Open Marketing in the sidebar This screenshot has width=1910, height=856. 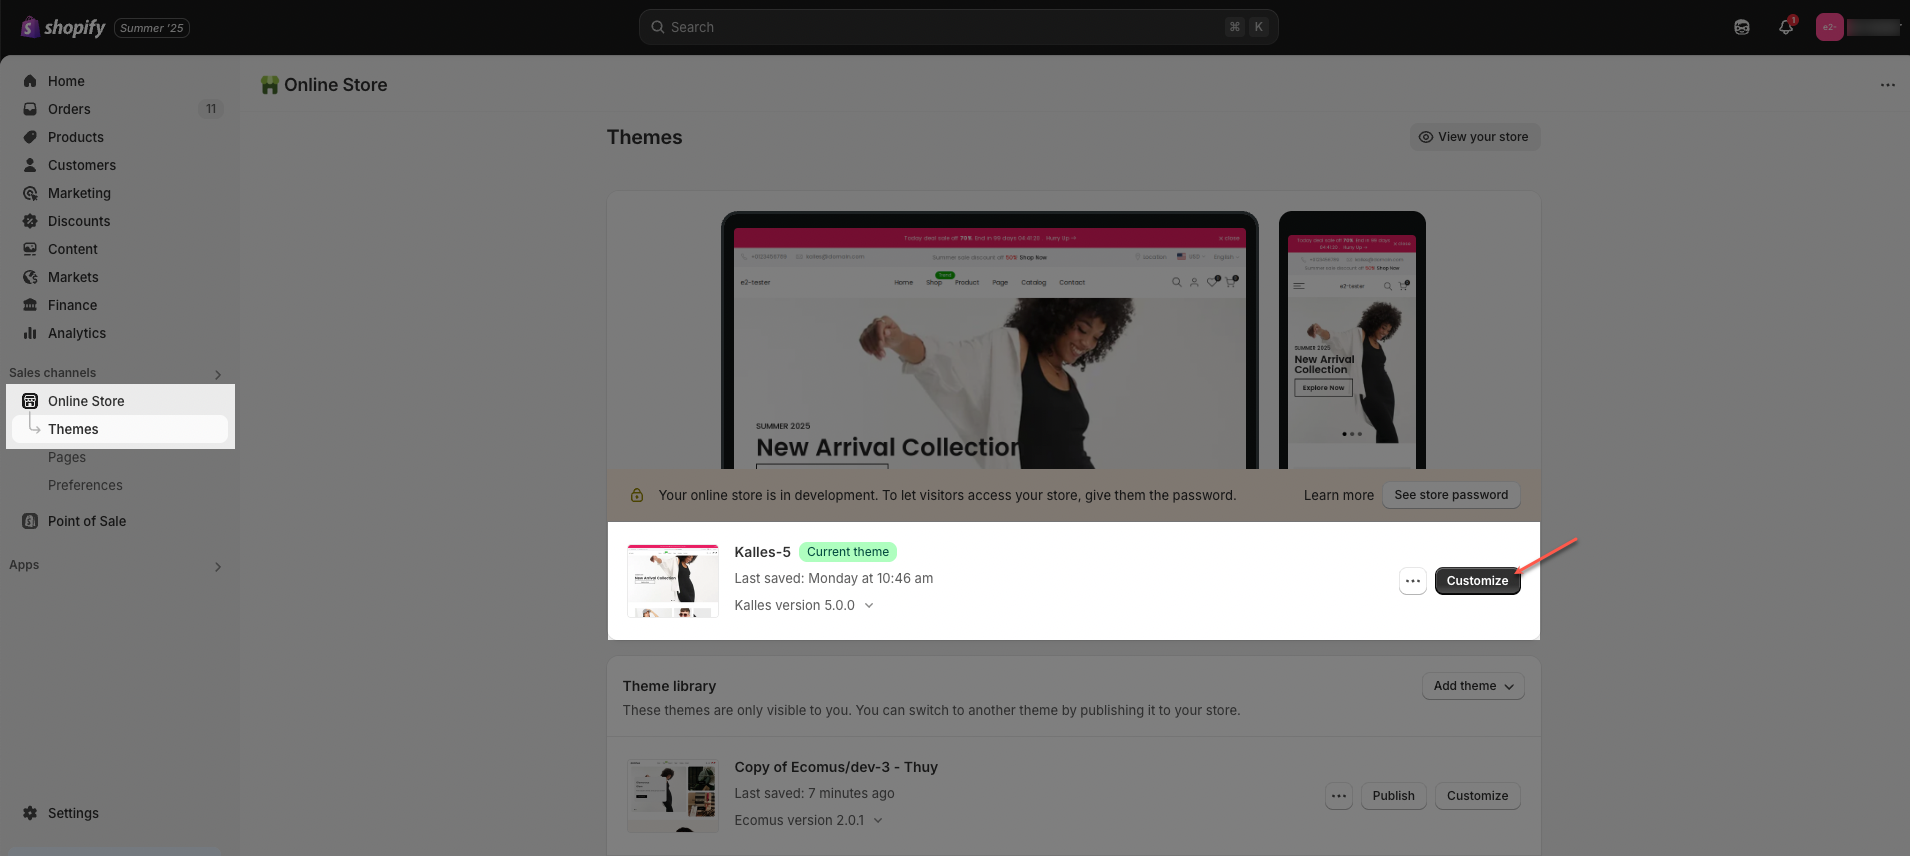pyautogui.click(x=120, y=193)
